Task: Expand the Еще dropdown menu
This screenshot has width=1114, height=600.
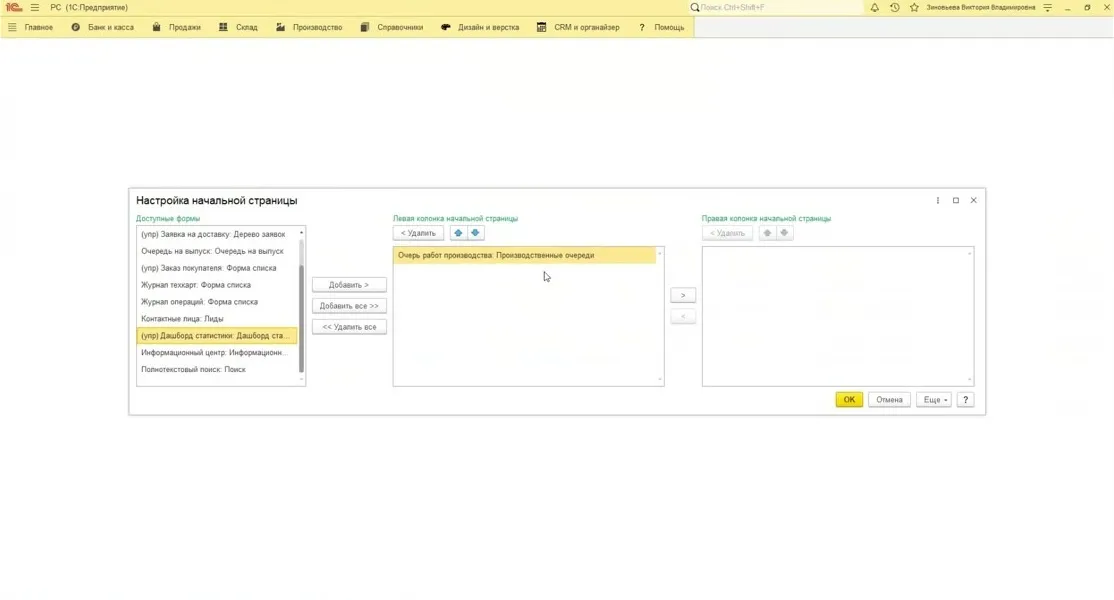Action: click(934, 400)
